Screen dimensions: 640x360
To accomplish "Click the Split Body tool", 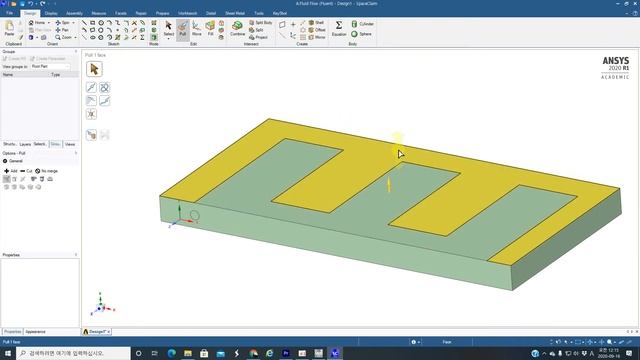I will (260, 22).
